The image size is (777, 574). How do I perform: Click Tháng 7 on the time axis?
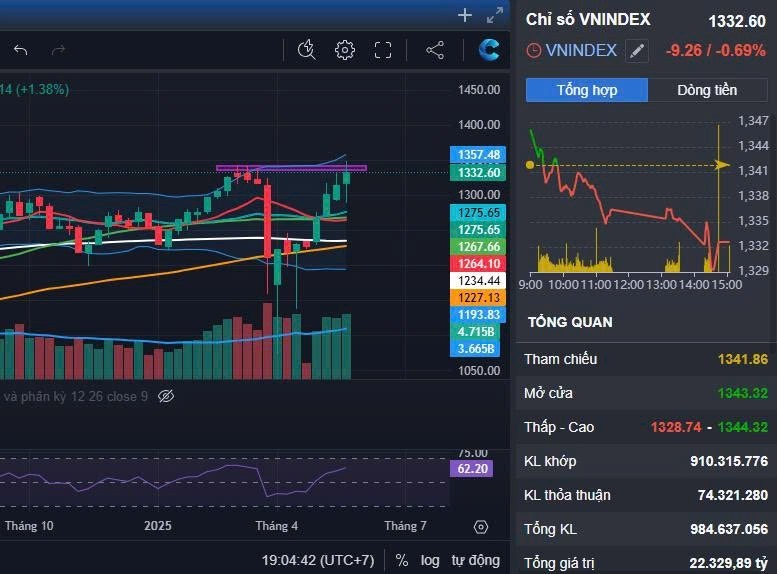click(405, 526)
